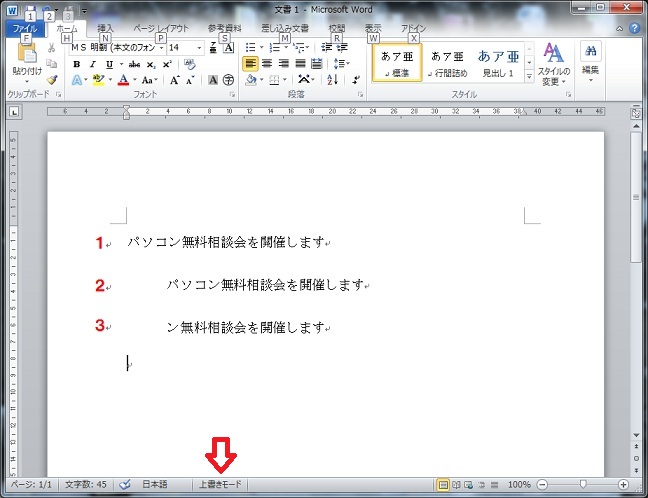
Task: Apply Text Effects glowing A icon
Action: [77, 80]
